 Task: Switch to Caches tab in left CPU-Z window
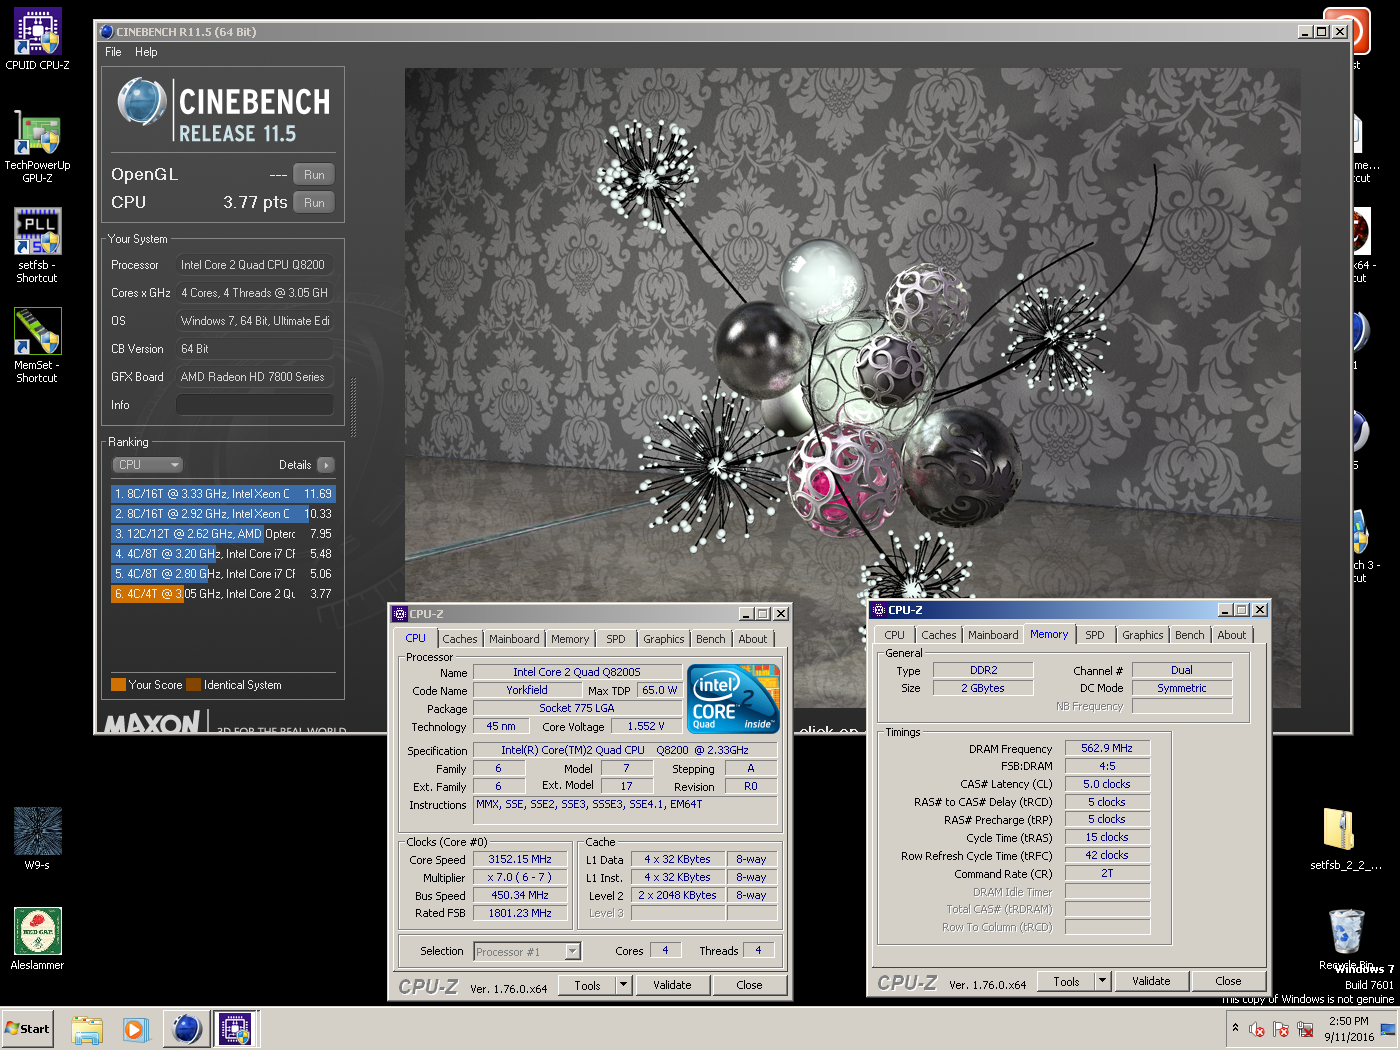(x=460, y=639)
